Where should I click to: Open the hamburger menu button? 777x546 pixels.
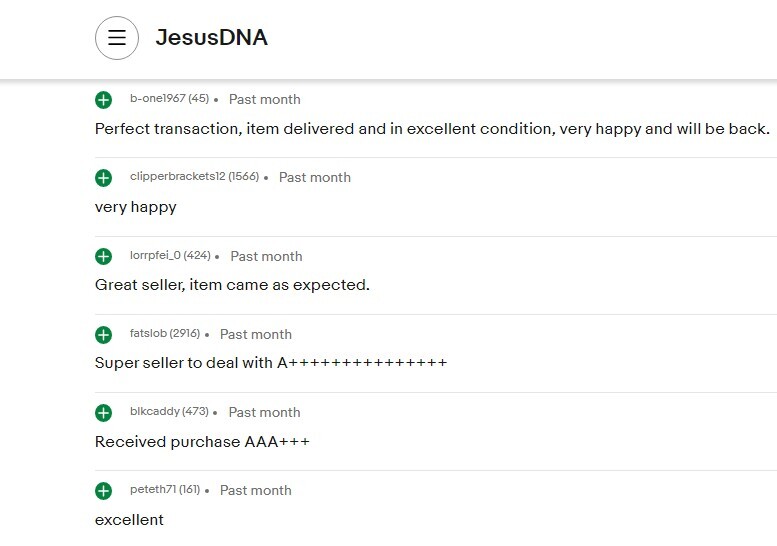tap(117, 38)
